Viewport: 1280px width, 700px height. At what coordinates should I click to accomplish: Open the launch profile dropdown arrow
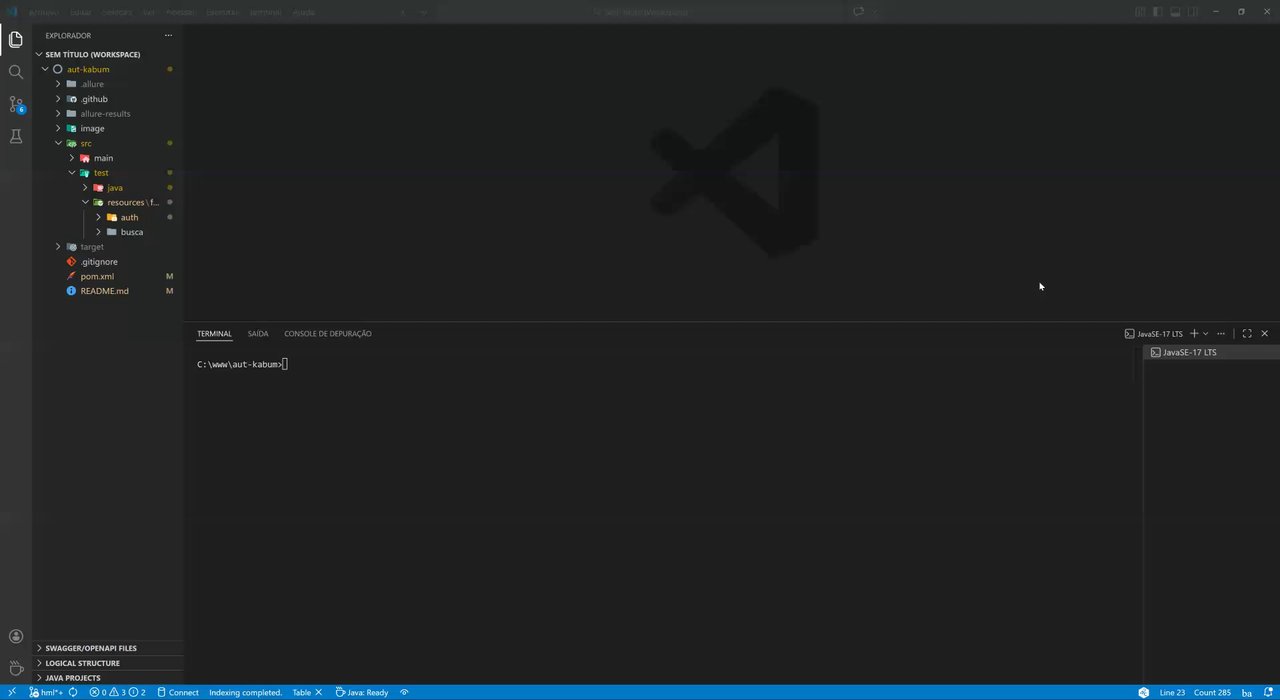tap(1205, 333)
